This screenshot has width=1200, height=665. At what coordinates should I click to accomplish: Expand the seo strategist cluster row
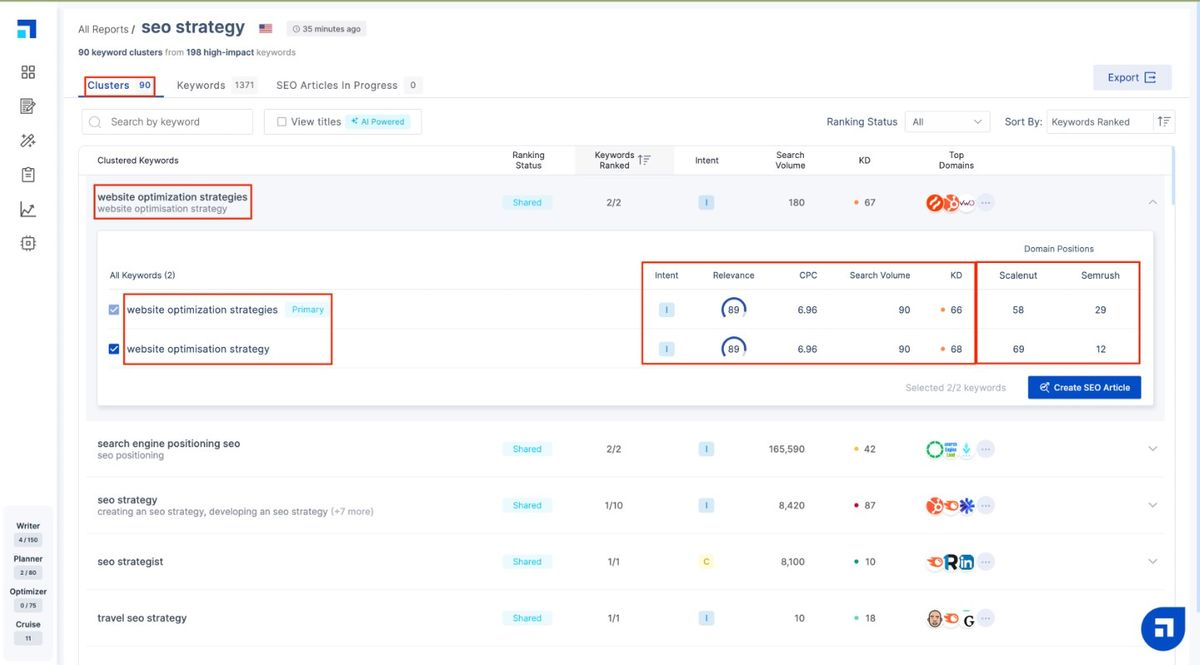click(1152, 562)
